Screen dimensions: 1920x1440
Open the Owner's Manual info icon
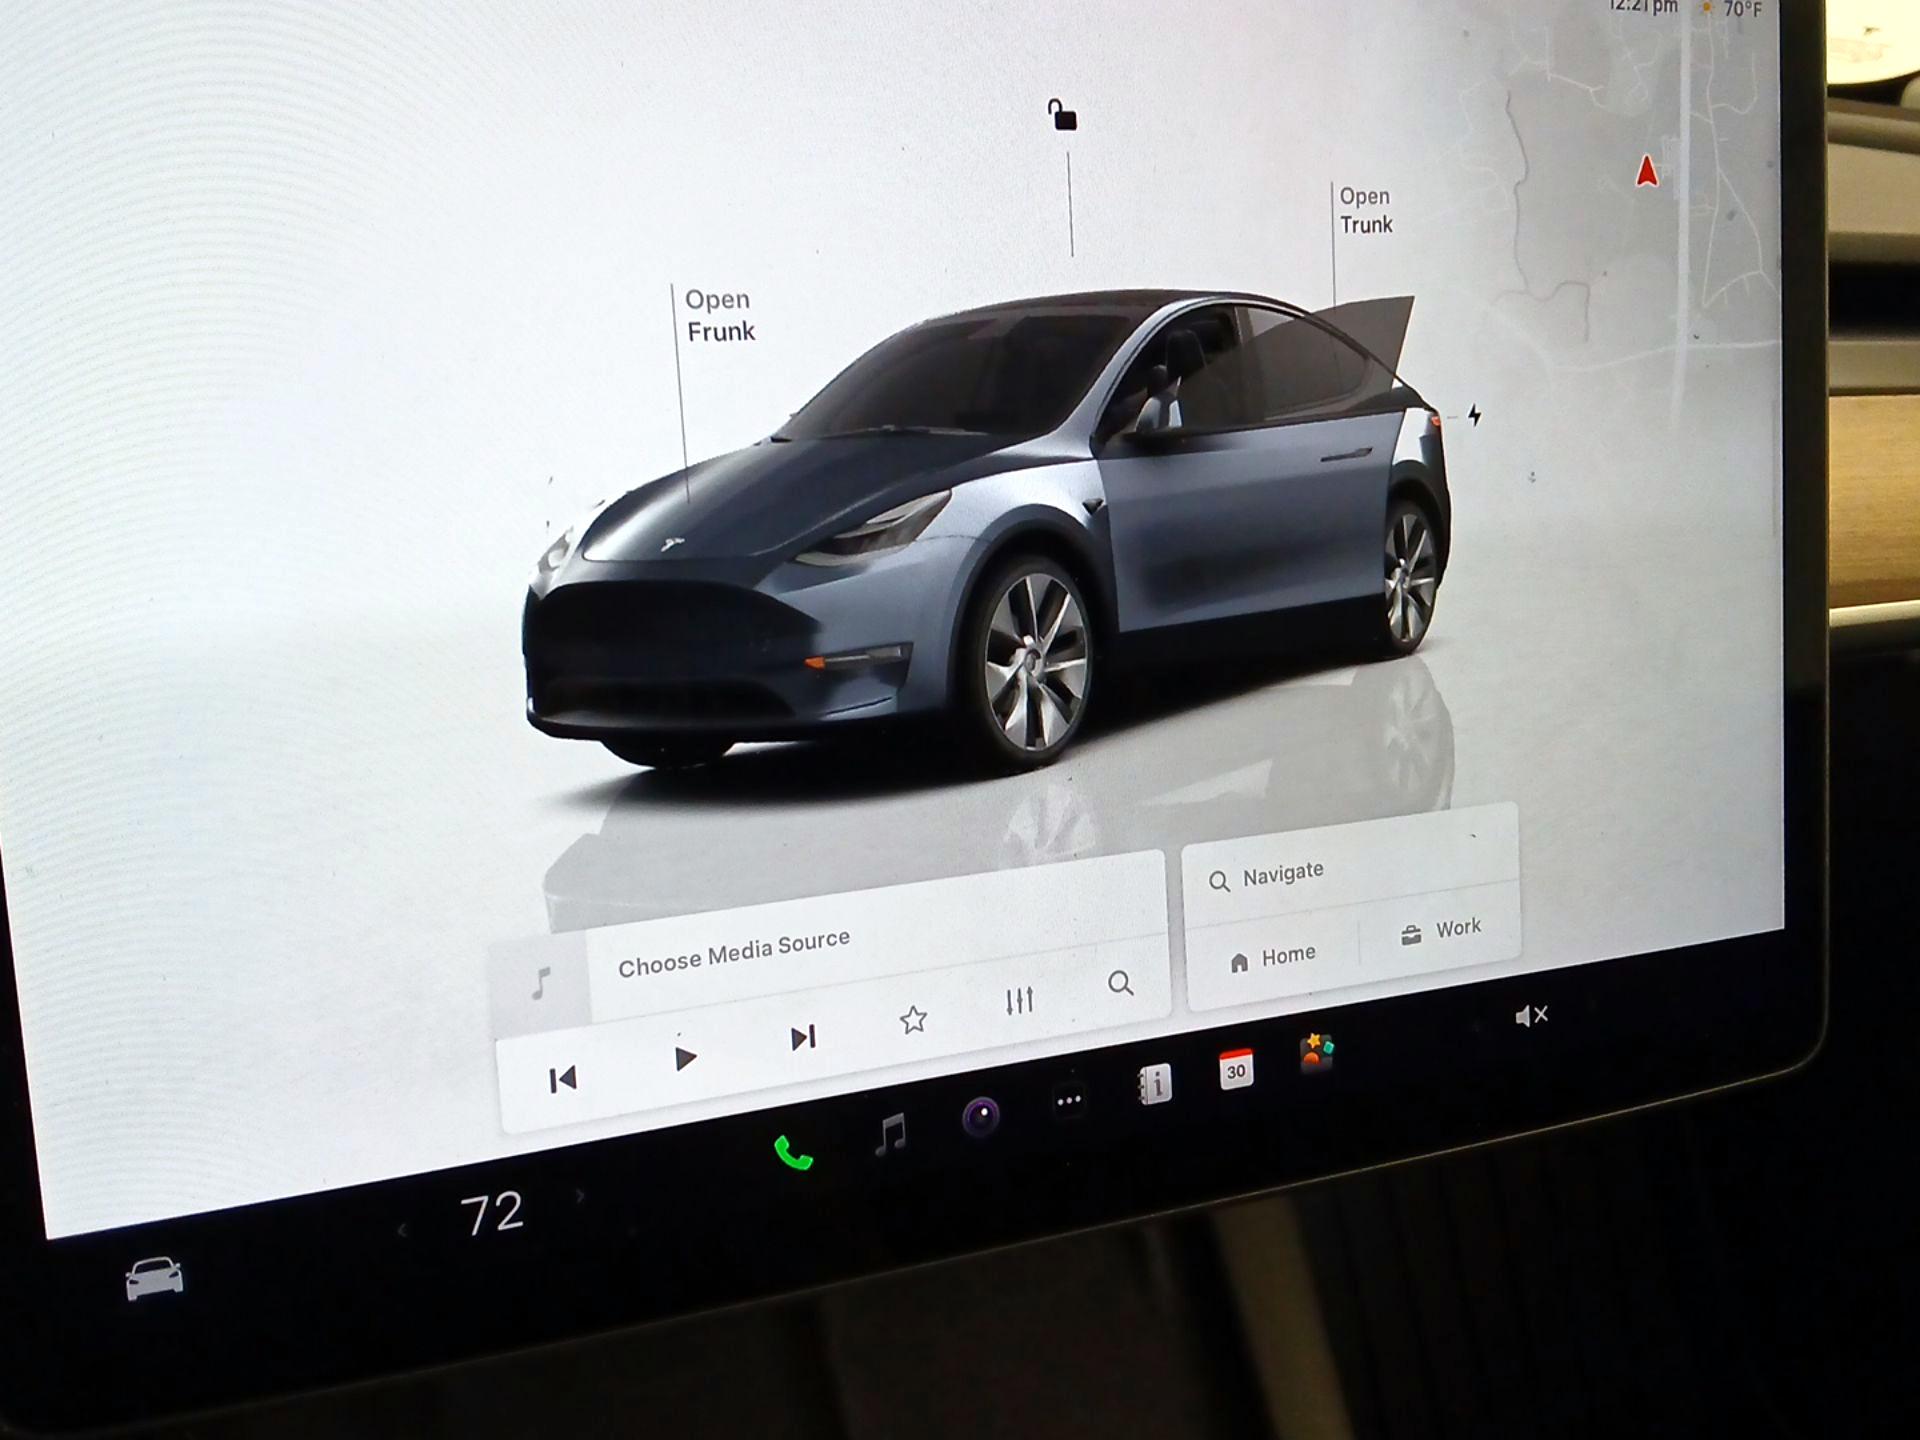[1155, 1084]
